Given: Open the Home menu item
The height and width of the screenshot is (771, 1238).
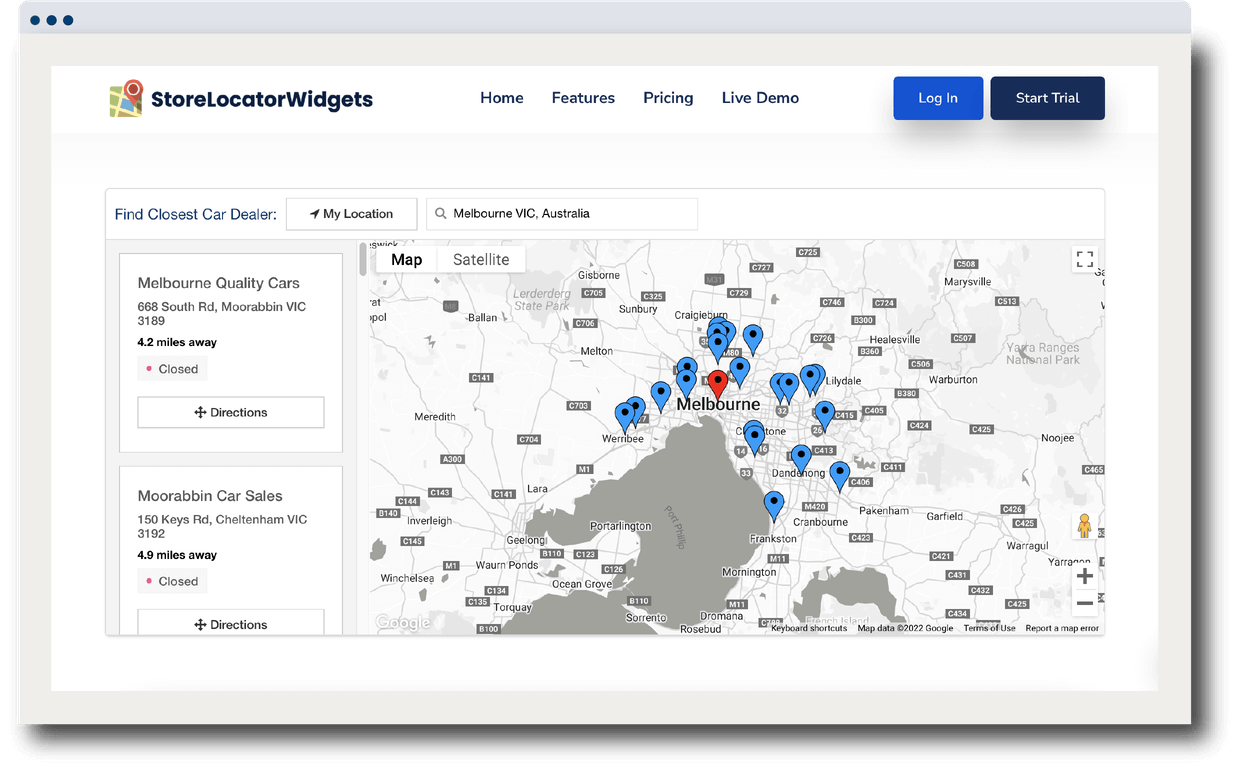Looking at the screenshot, I should click(x=502, y=98).
